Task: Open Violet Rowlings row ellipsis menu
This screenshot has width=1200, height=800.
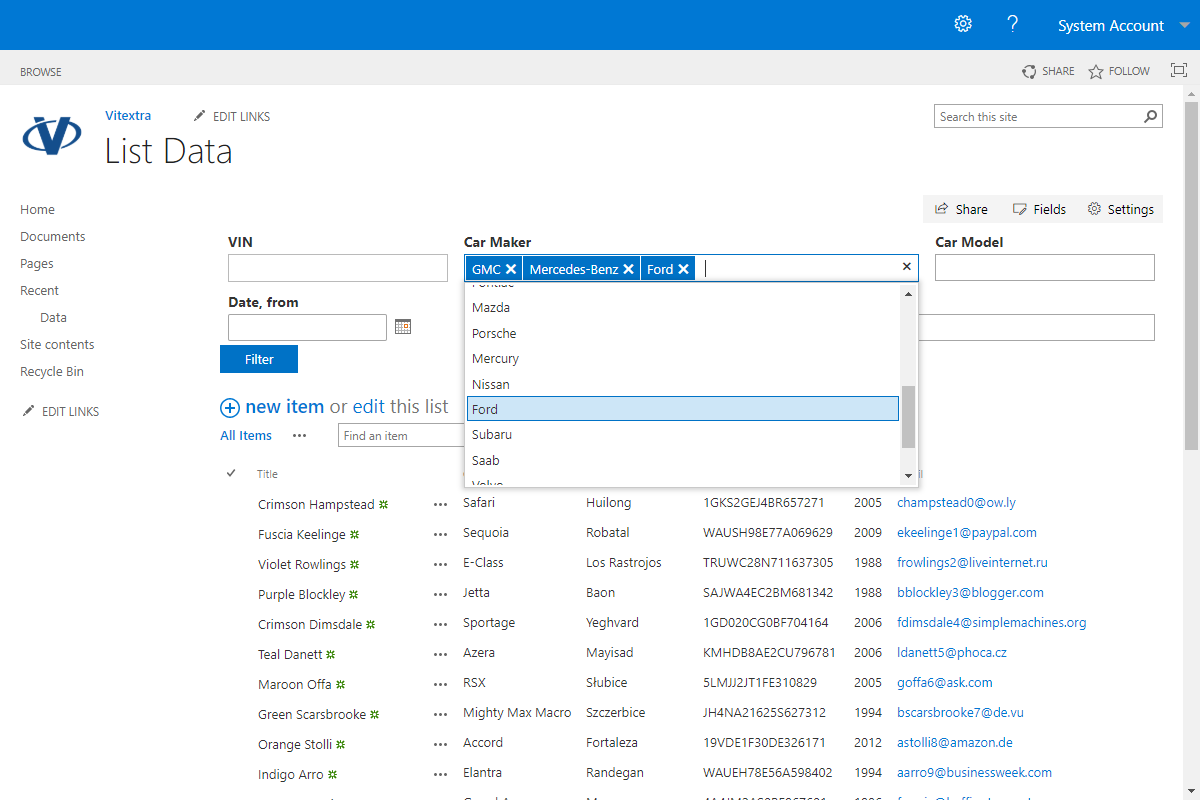Action: (x=441, y=565)
